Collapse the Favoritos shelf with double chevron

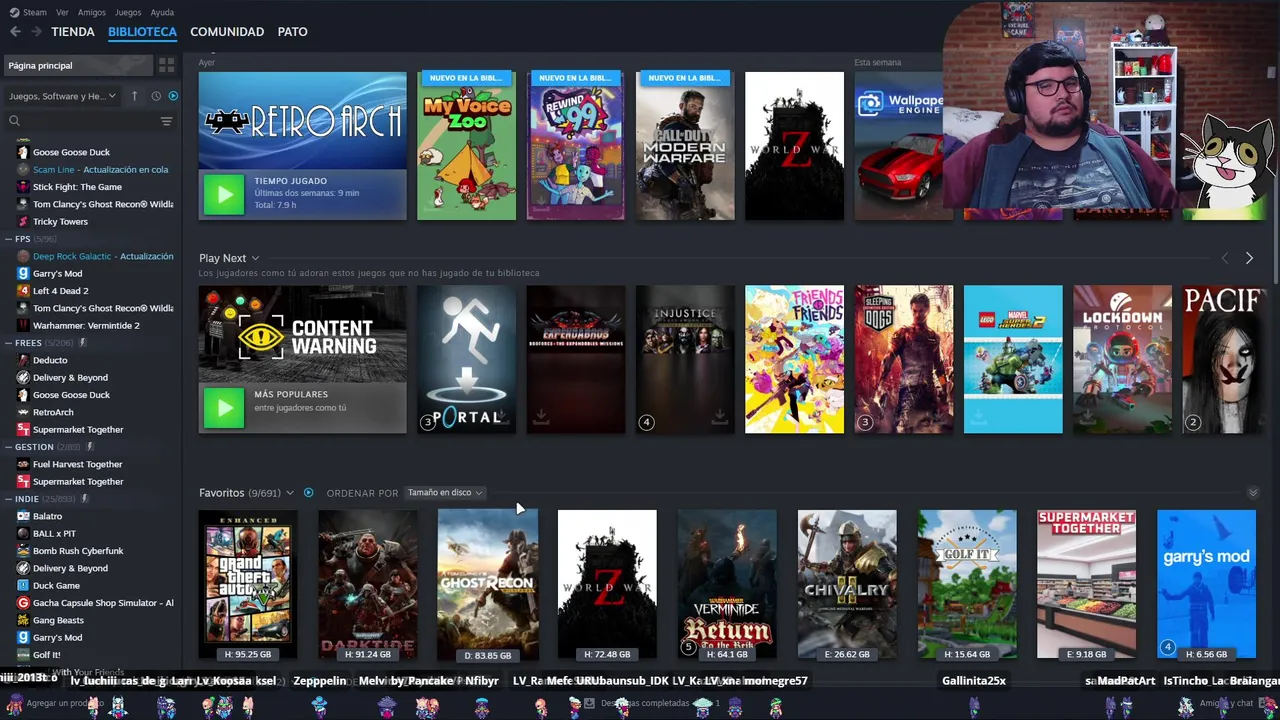tap(1253, 493)
